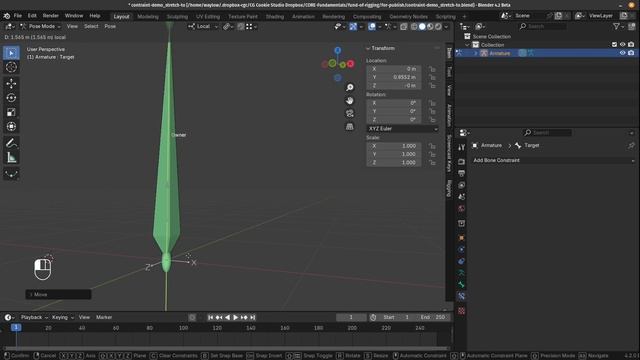Click the current frame number field
Viewport: 640px width, 360px height.
[351, 317]
